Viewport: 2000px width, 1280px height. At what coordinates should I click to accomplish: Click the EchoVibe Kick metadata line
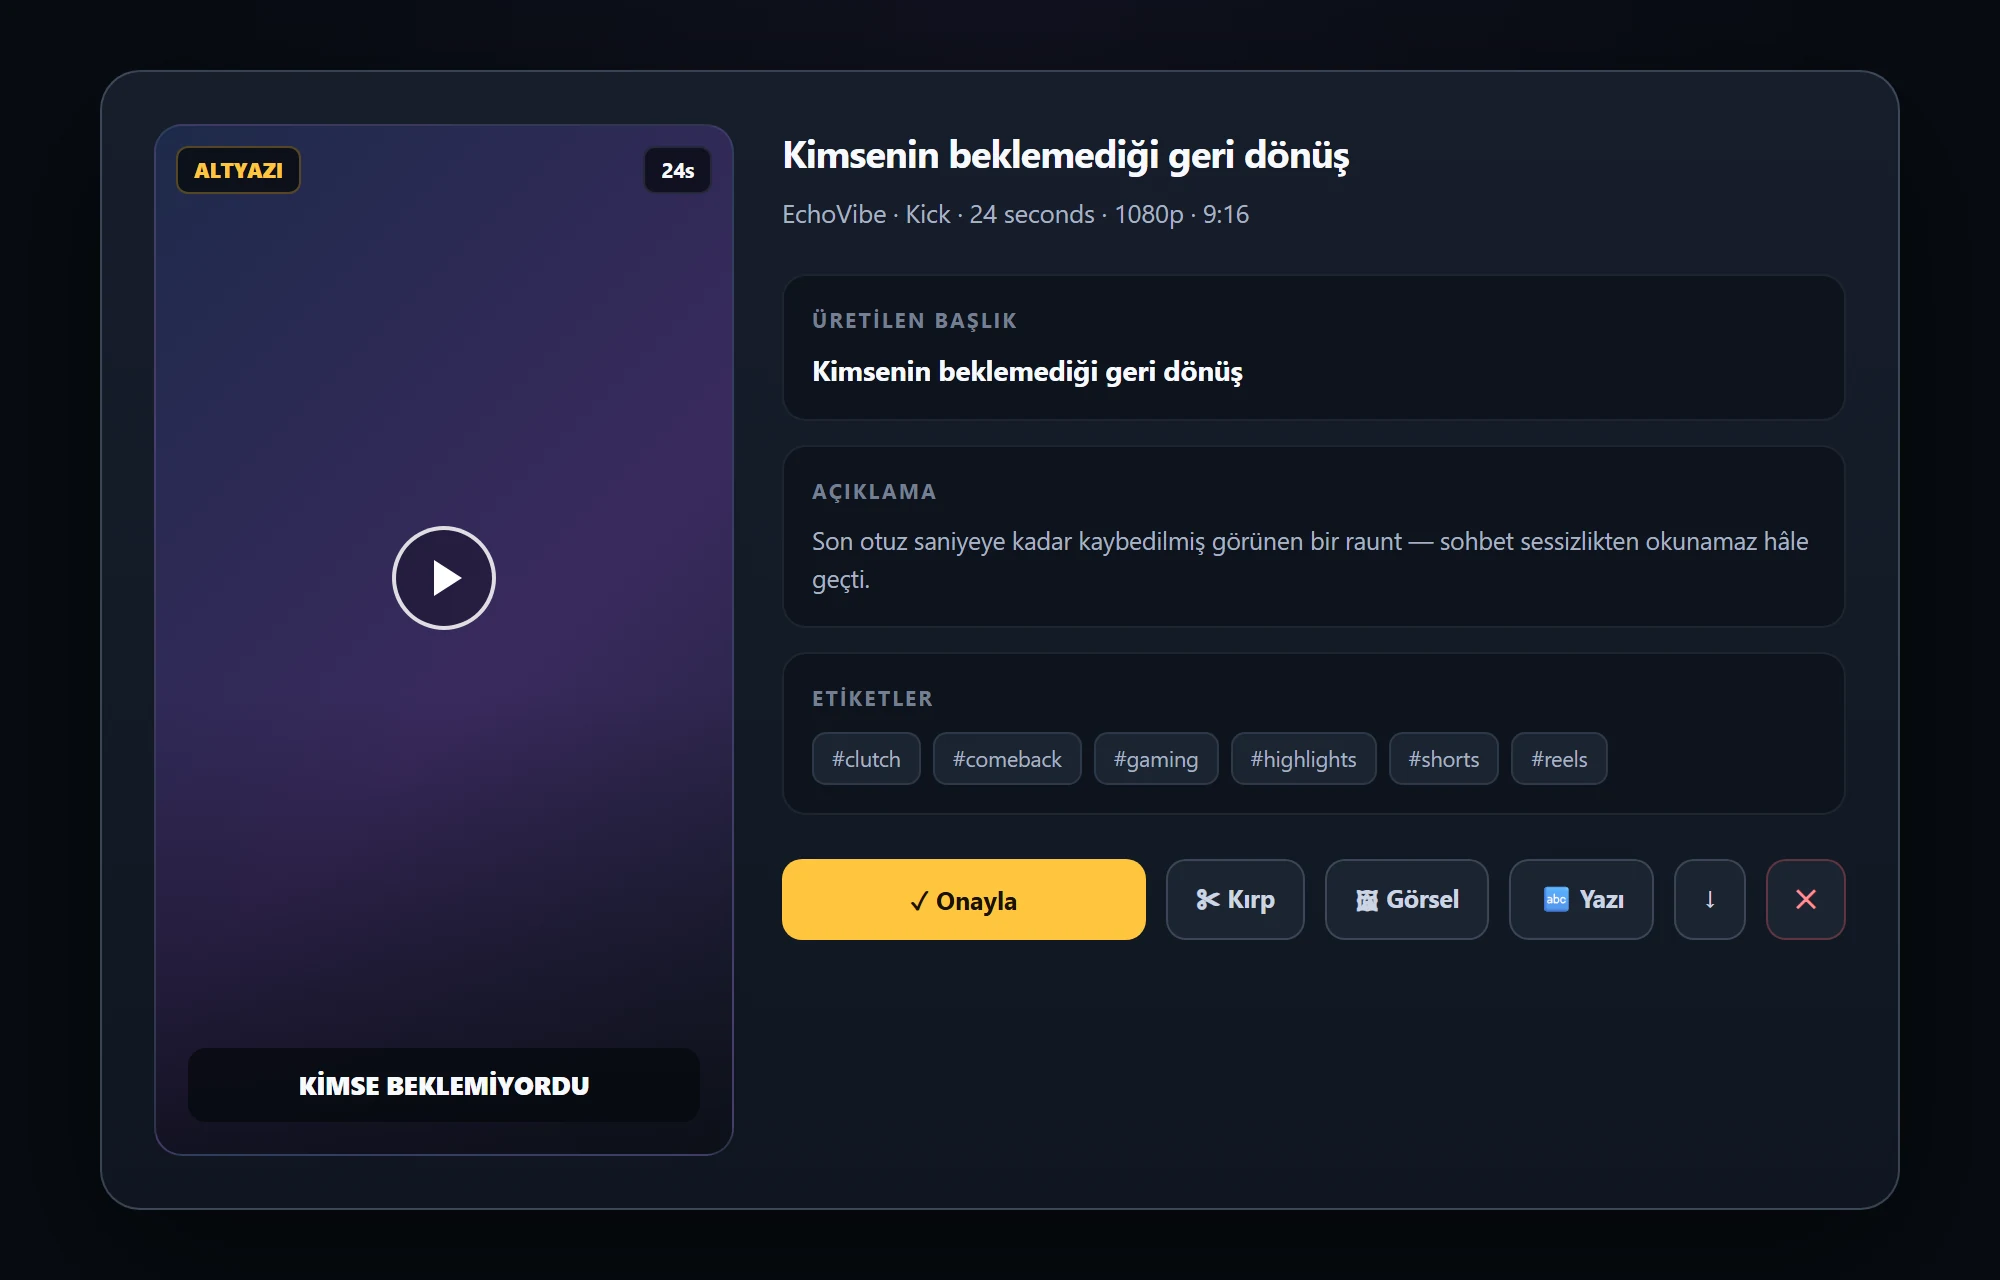click(1016, 214)
